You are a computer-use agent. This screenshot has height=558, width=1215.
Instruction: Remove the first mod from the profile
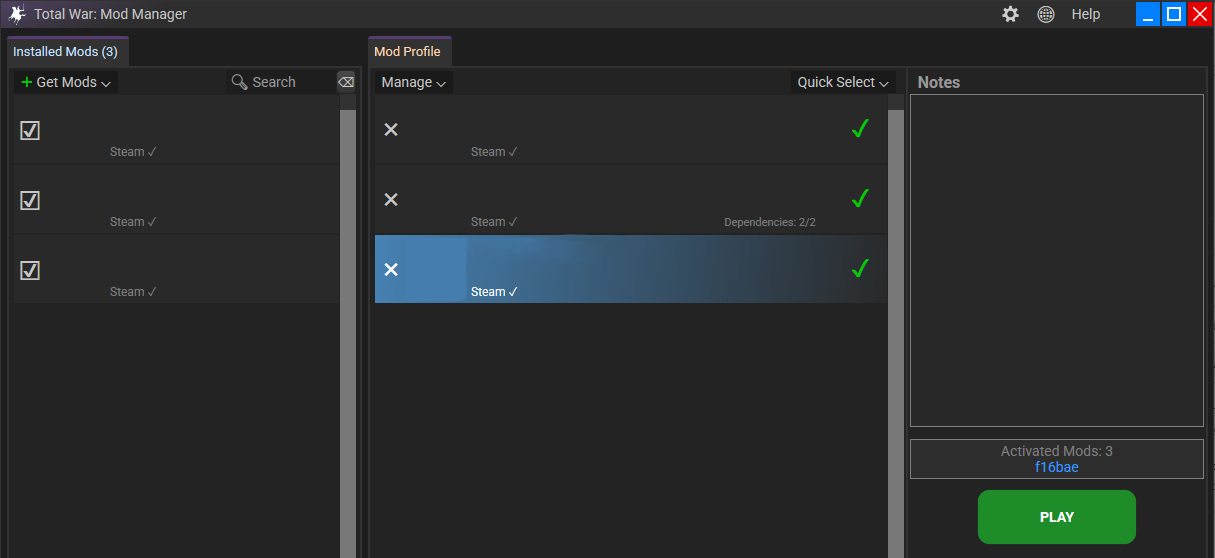point(391,130)
